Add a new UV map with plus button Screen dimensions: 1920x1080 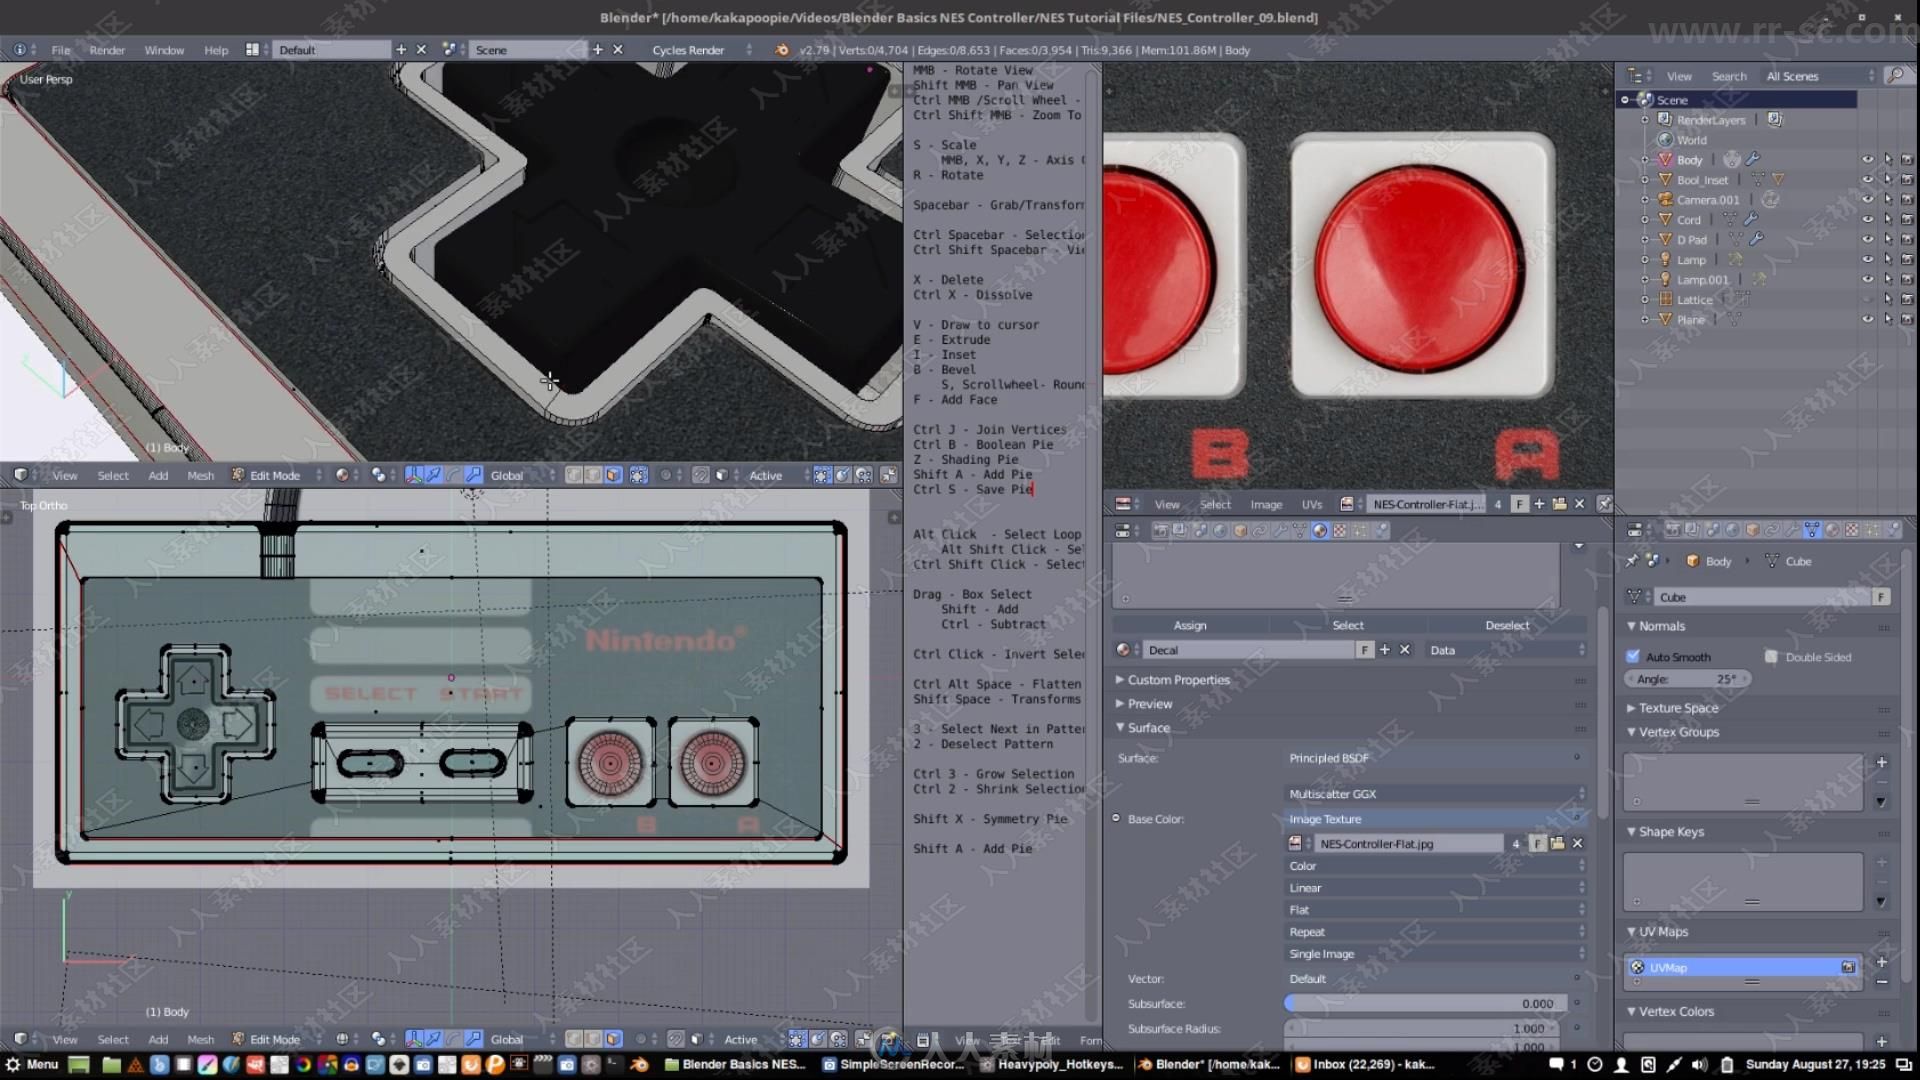pos(1881,962)
